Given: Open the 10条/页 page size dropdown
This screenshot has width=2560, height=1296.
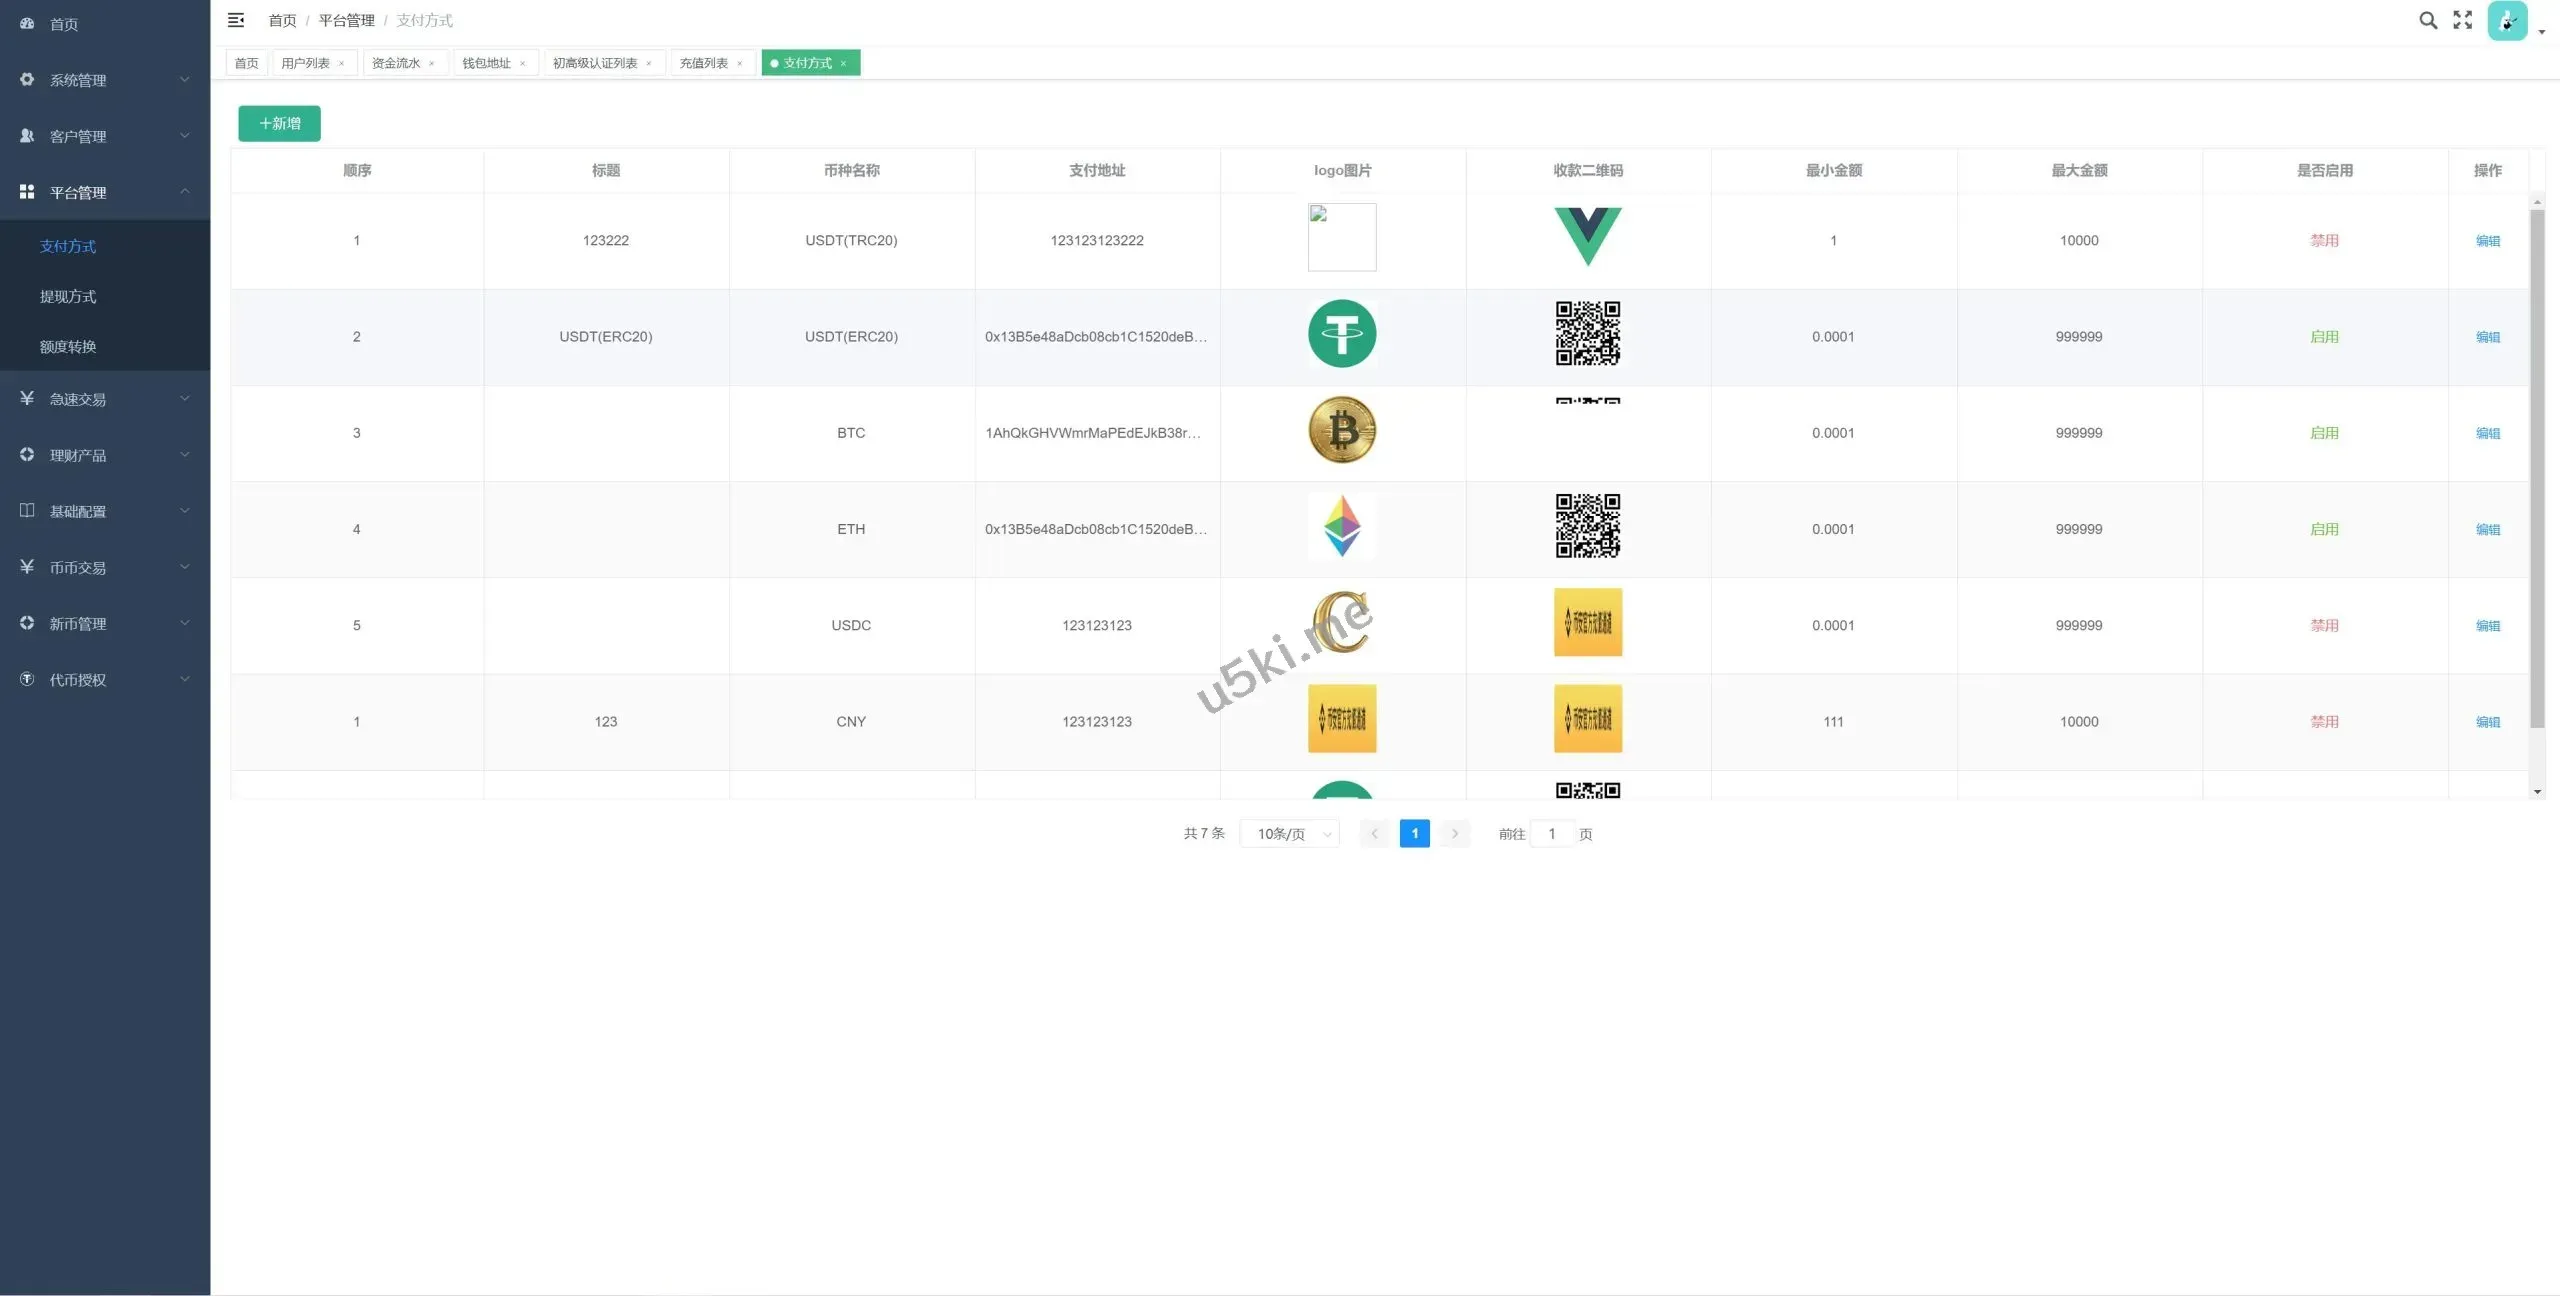Looking at the screenshot, I should 1290,834.
